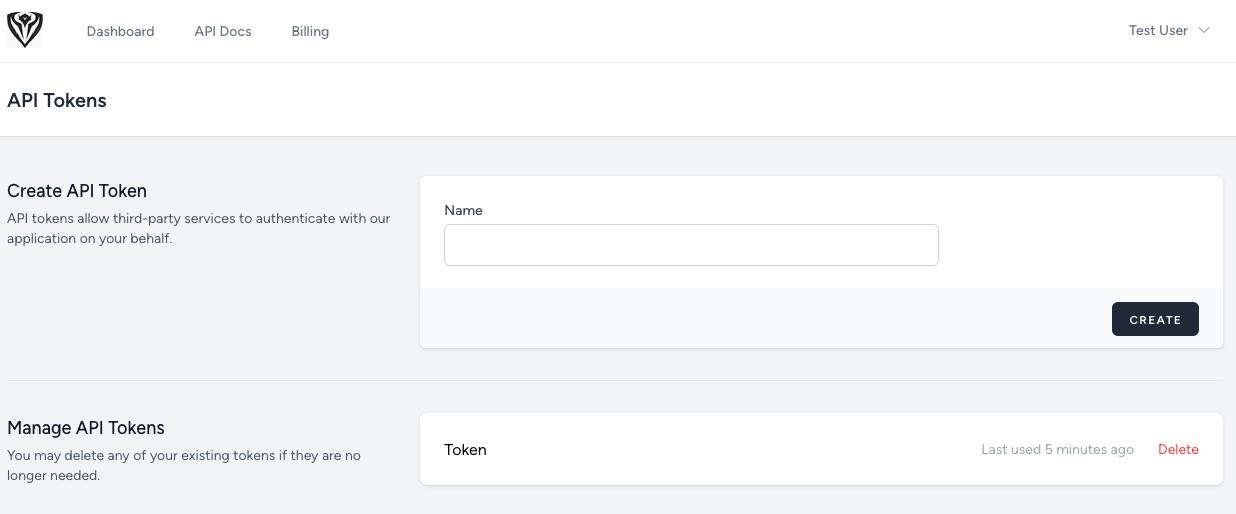Viewport: 1236px width, 514px height.
Task: Go to API Docs
Action: coord(223,31)
